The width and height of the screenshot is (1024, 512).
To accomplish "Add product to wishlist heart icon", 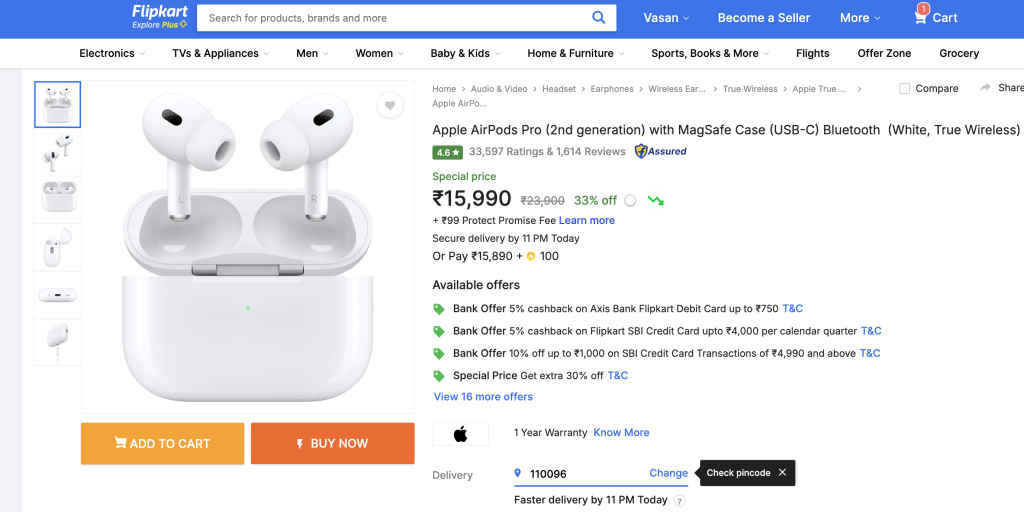I will tap(390, 105).
